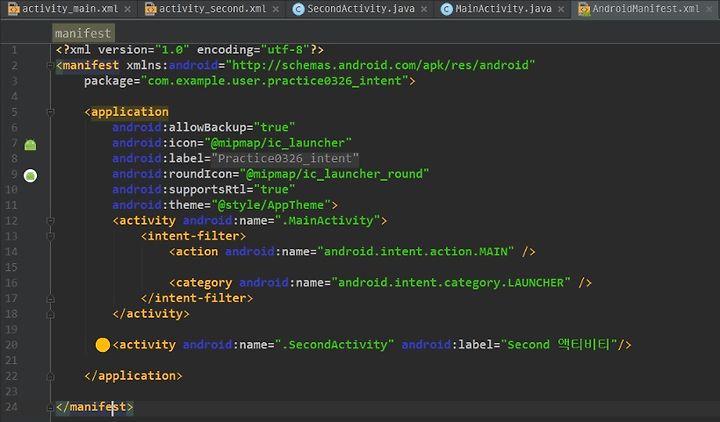Switch to the activity_main.xml tab
The image size is (720, 422).
pyautogui.click(x=69, y=9)
